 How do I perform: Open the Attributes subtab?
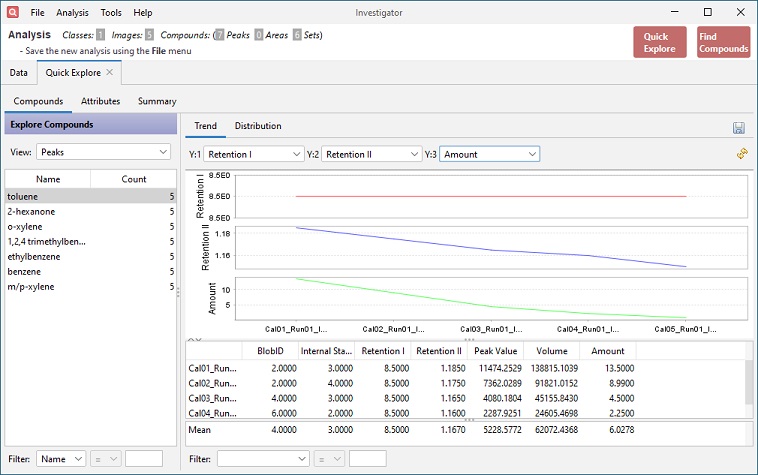(x=100, y=101)
